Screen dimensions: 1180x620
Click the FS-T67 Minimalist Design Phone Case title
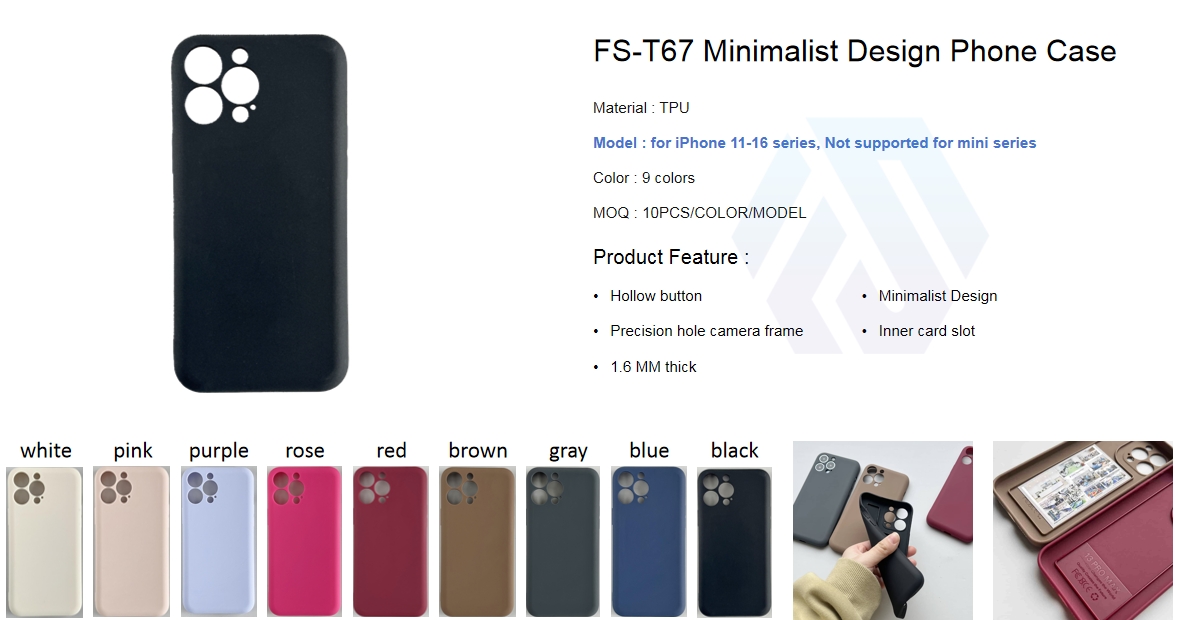(x=854, y=51)
